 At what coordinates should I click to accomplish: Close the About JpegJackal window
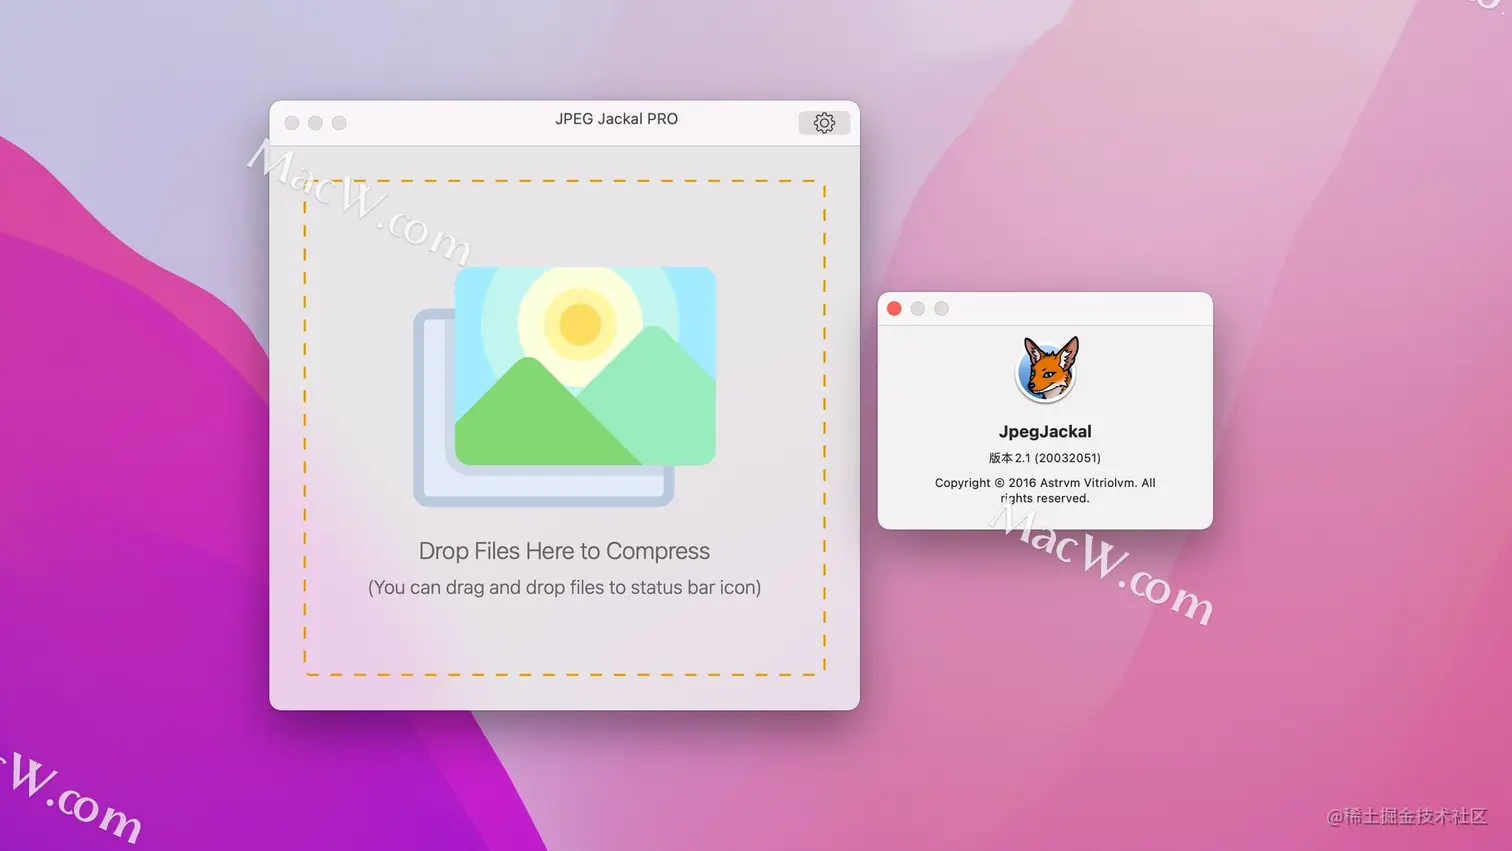894,309
